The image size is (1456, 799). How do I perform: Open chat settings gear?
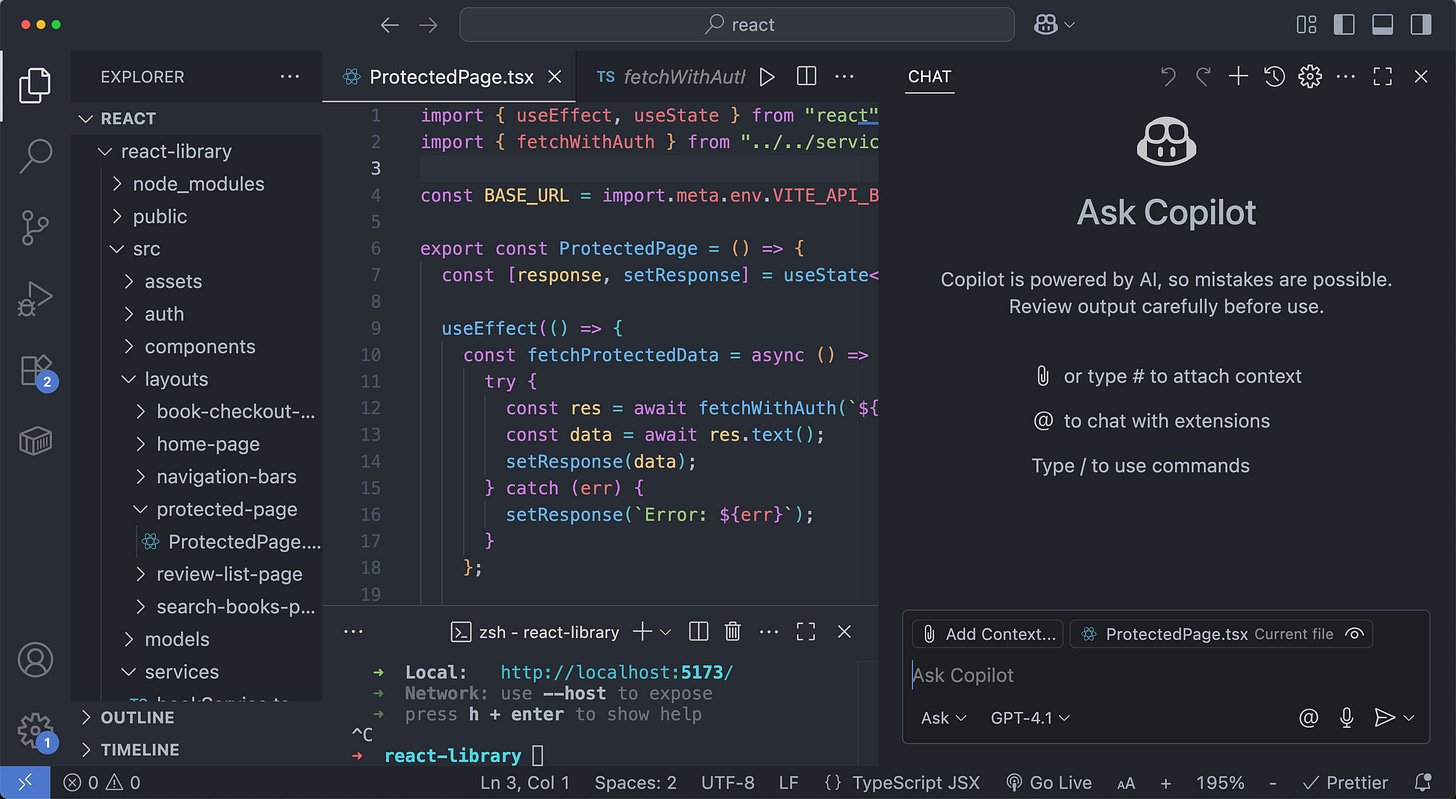pyautogui.click(x=1310, y=76)
